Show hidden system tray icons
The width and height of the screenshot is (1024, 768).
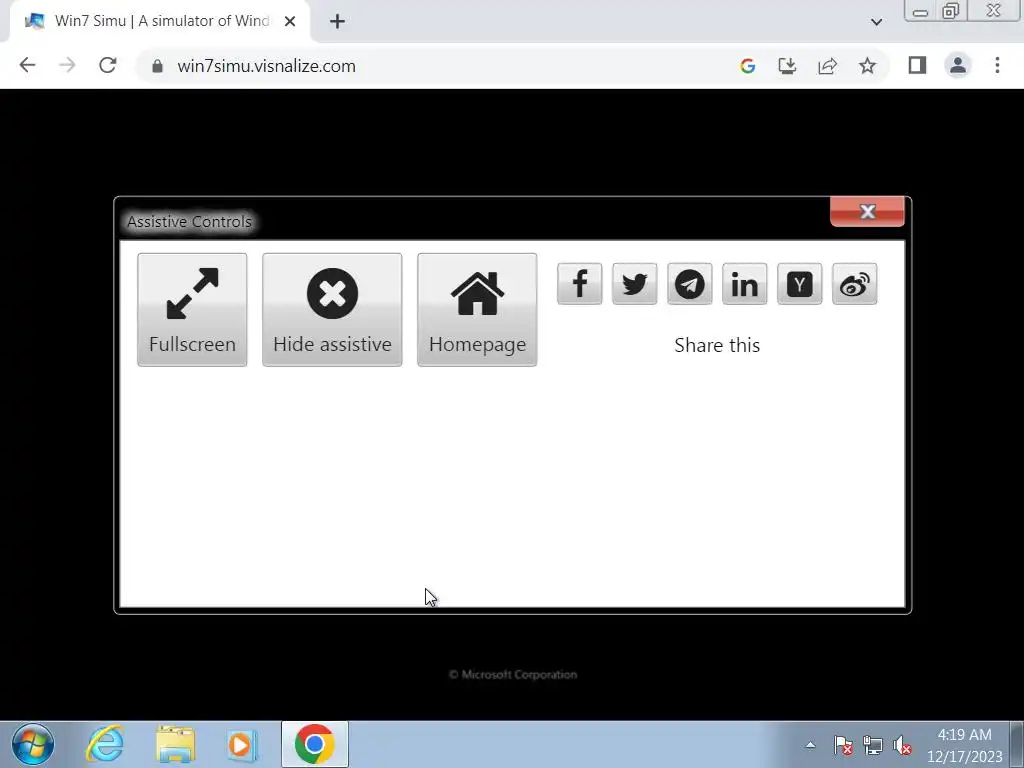(810, 745)
